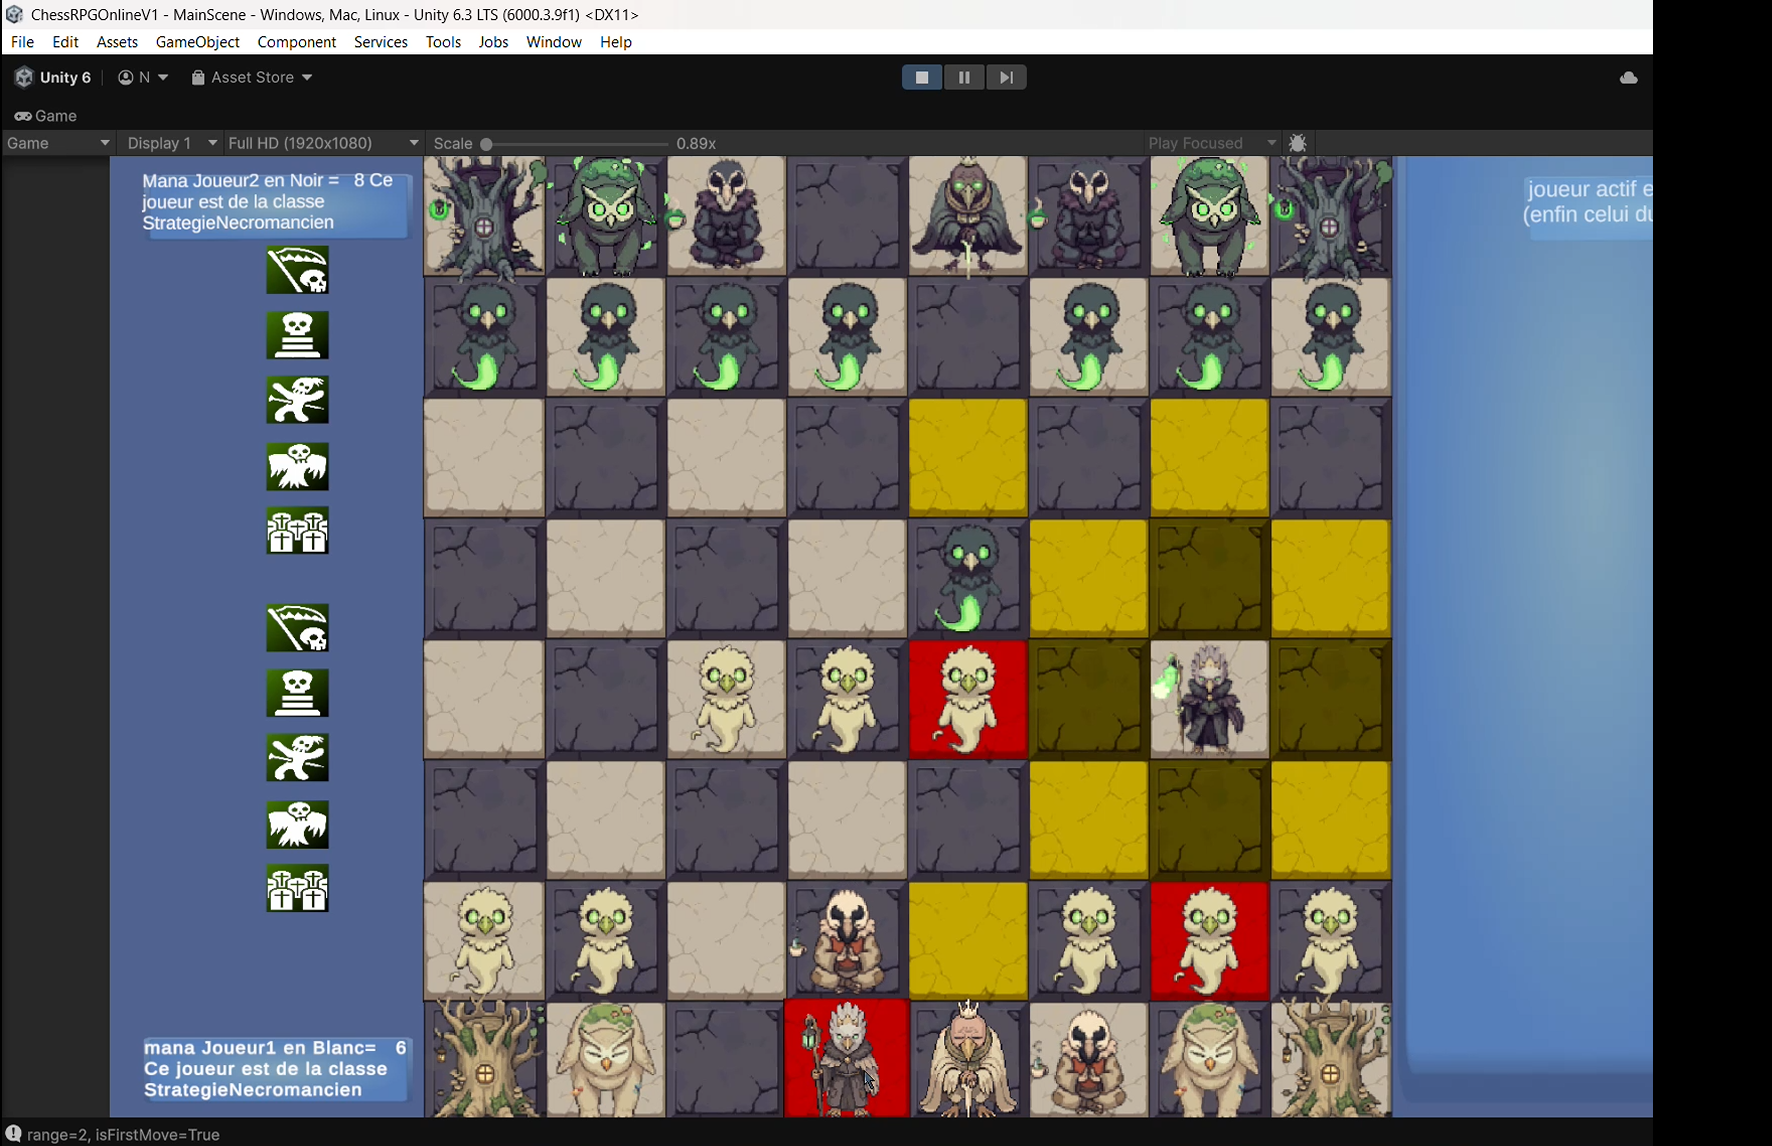Click the white crowned king piece on bottom row
The image size is (1772, 1146).
click(x=968, y=1060)
